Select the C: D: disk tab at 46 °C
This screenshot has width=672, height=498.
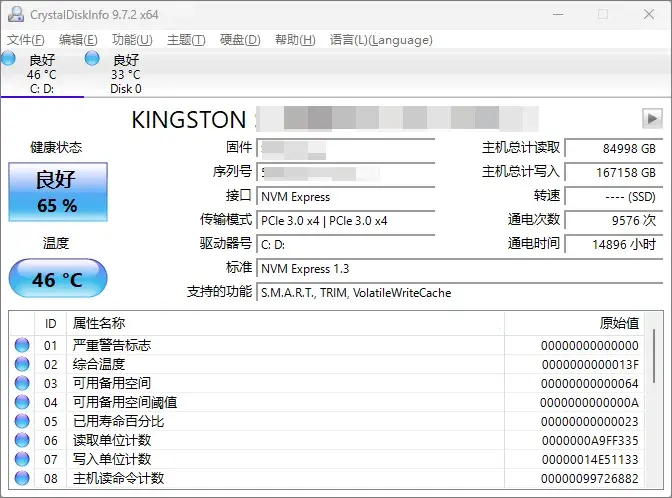(42, 73)
